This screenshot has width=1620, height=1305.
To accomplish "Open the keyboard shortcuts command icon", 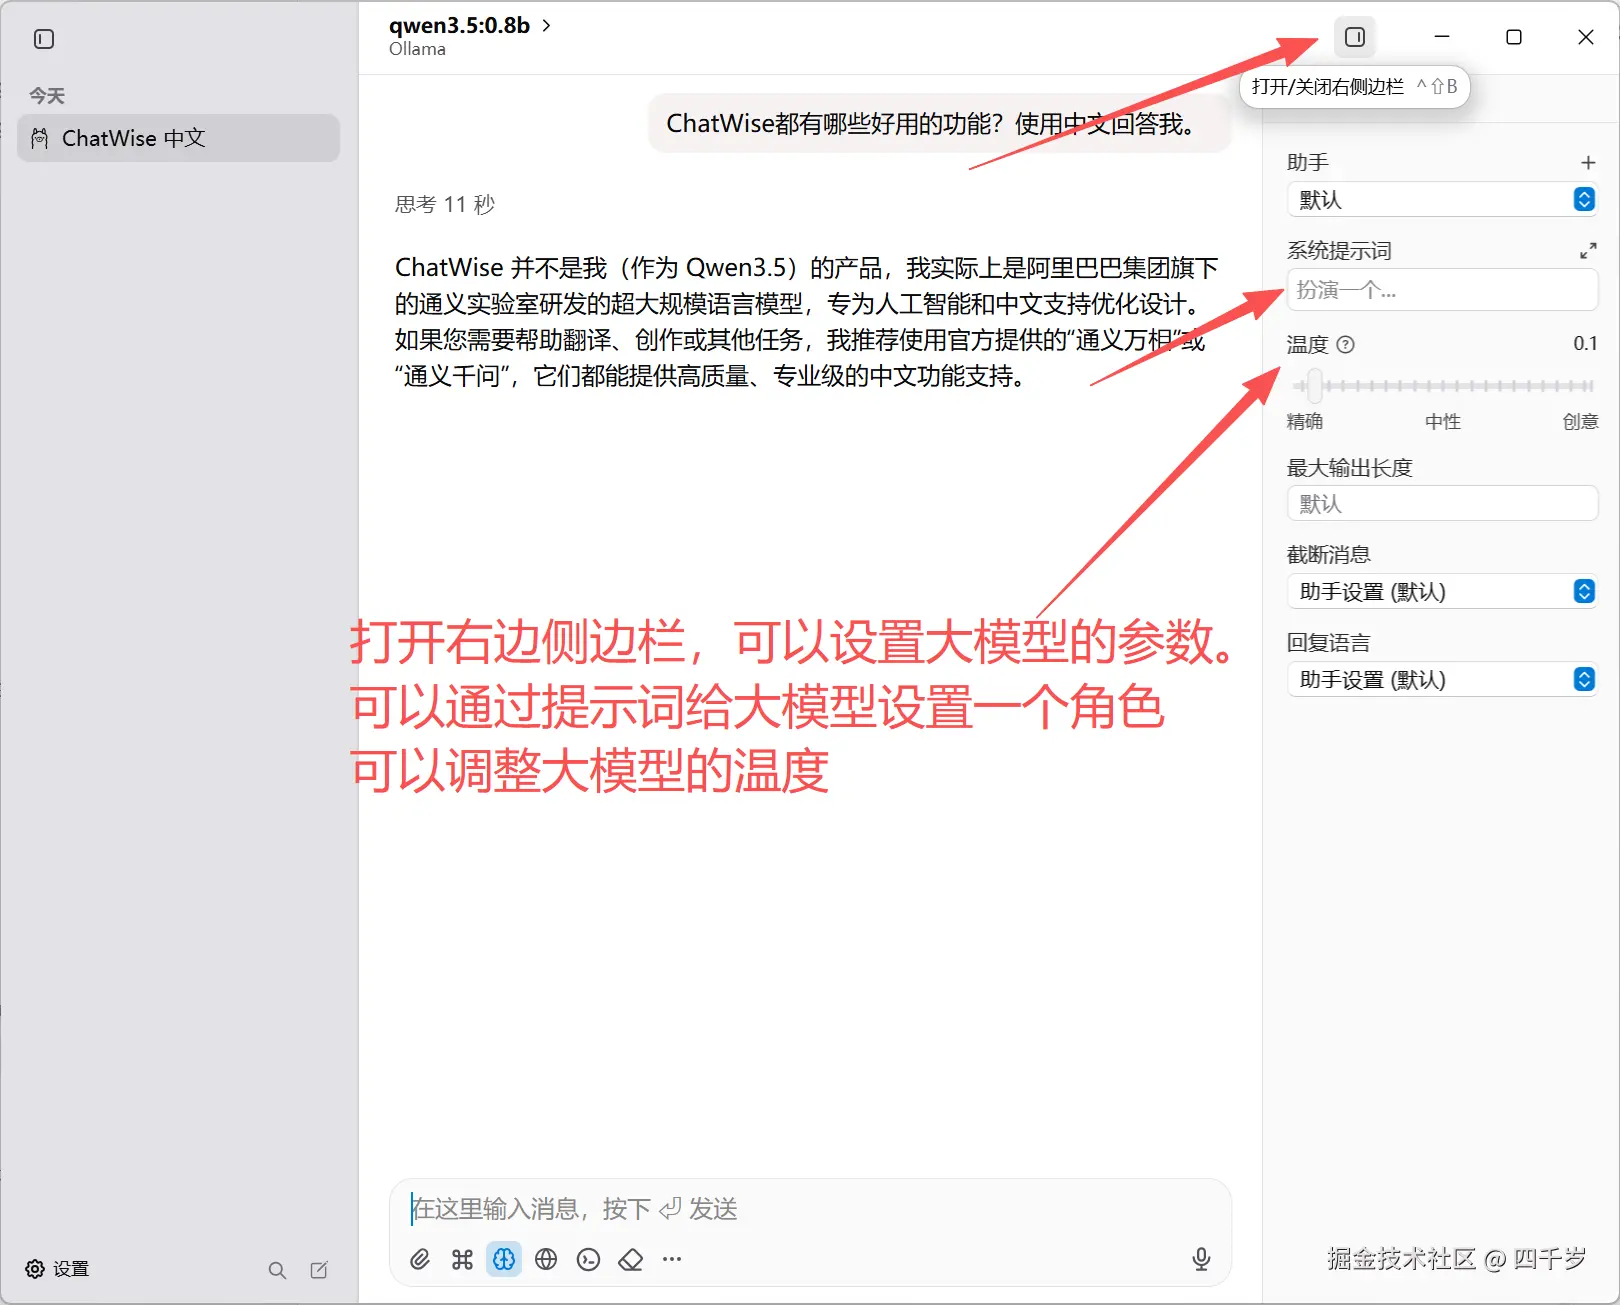I will tap(461, 1259).
